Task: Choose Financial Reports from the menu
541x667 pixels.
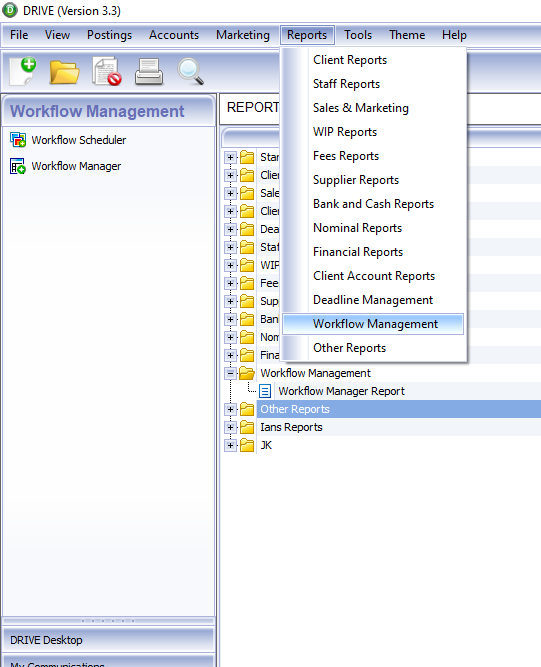Action: click(374, 252)
